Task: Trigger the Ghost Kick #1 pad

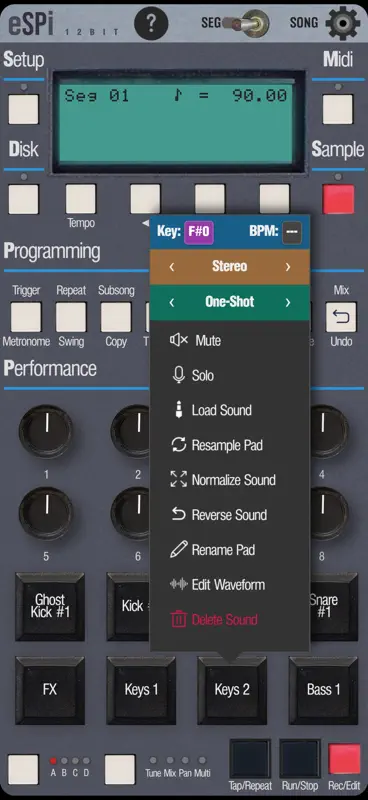Action: coord(50,606)
